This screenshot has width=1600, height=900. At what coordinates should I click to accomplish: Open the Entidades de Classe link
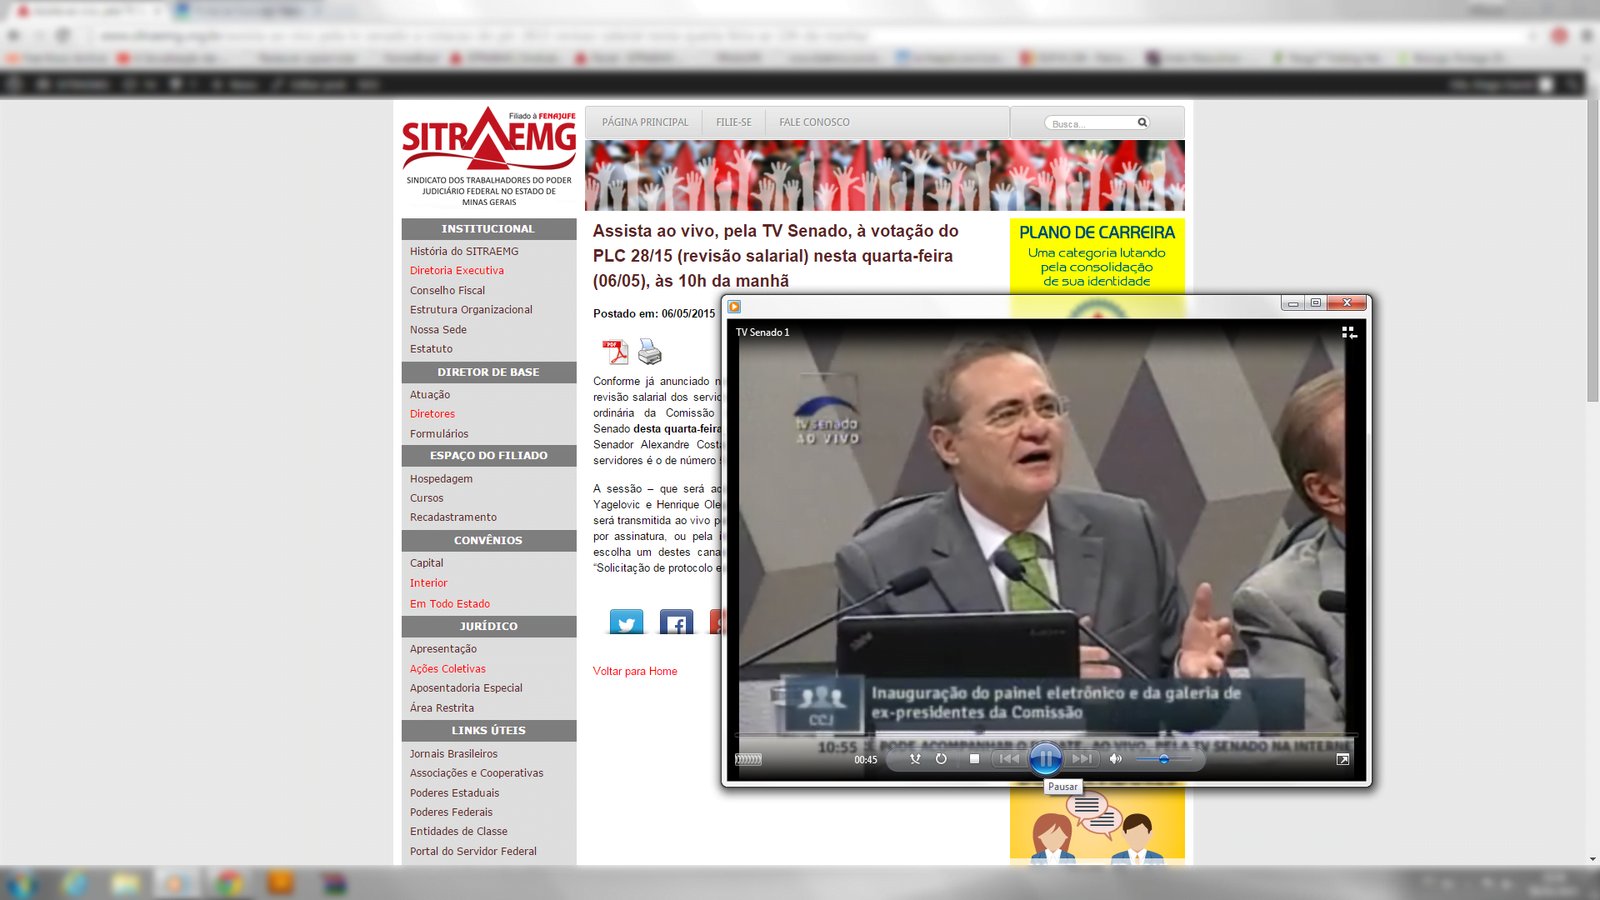[x=458, y=831]
